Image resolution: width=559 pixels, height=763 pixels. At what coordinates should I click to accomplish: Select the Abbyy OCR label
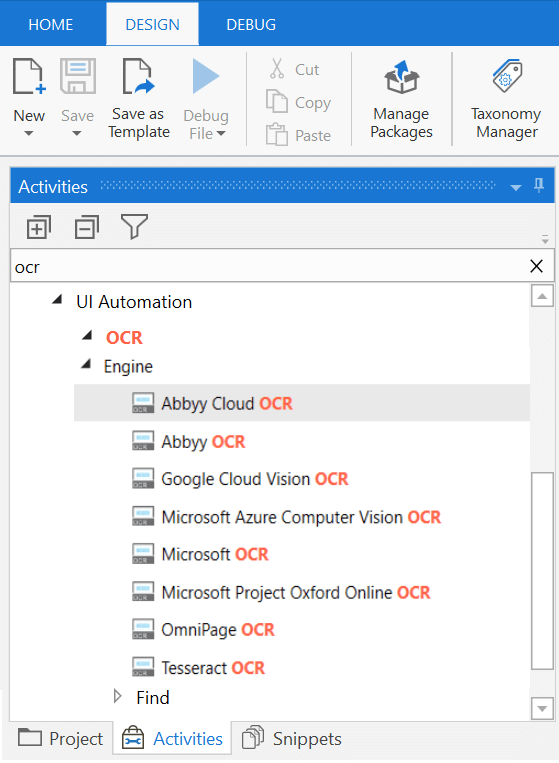(203, 441)
